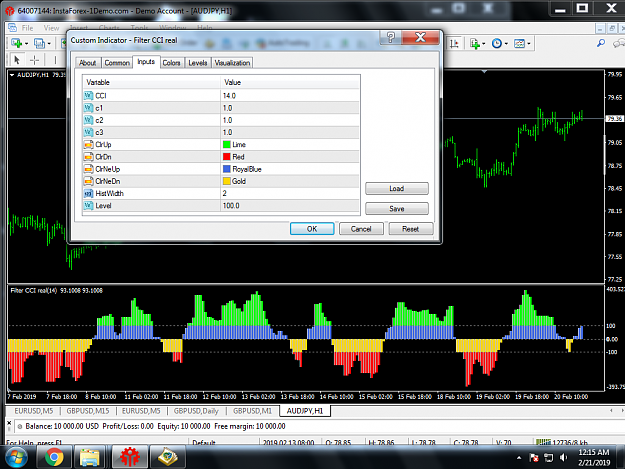Click the New Chart toolbar icon

pos(17,43)
